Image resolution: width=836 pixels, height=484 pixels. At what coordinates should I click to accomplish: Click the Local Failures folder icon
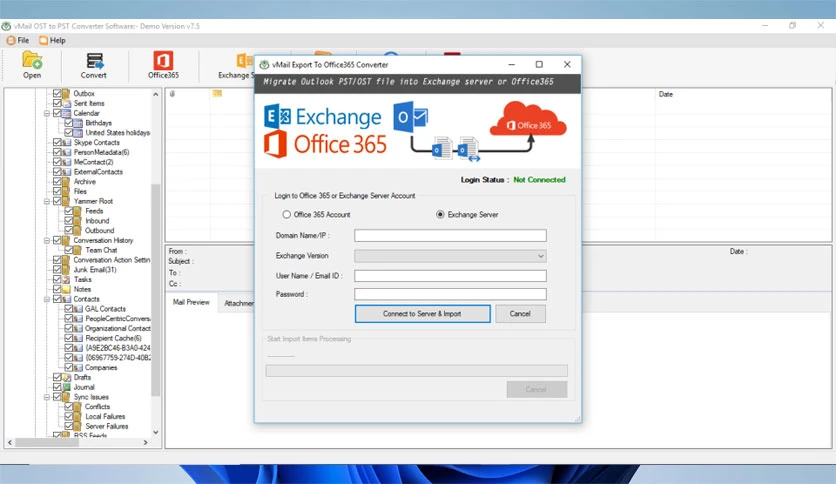78,416
